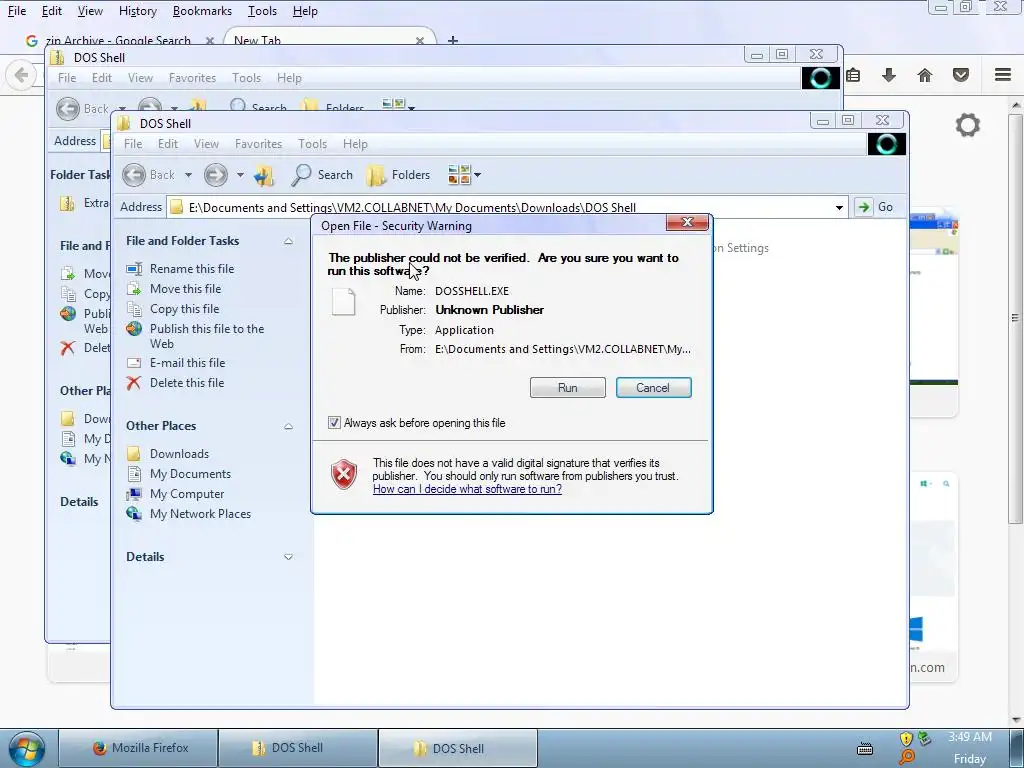This screenshot has width=1024, height=768.
Task: Click the Forward arrow in front DOS Shell window
Action: [x=216, y=175]
